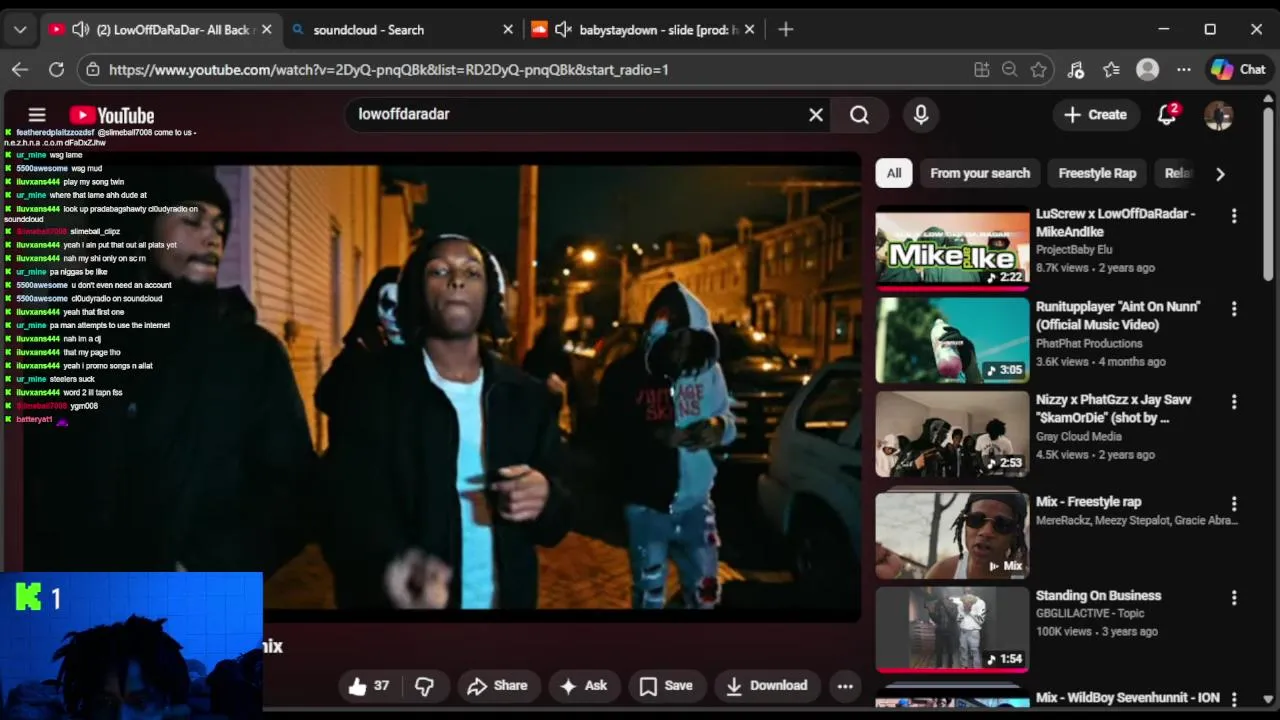Click the Ask button below video
The image size is (1280, 720).
584,686
